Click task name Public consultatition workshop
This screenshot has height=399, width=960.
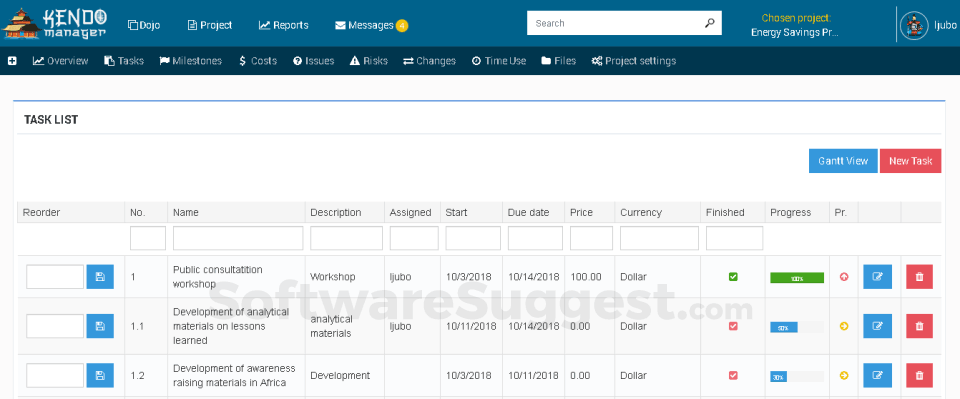coord(218,277)
